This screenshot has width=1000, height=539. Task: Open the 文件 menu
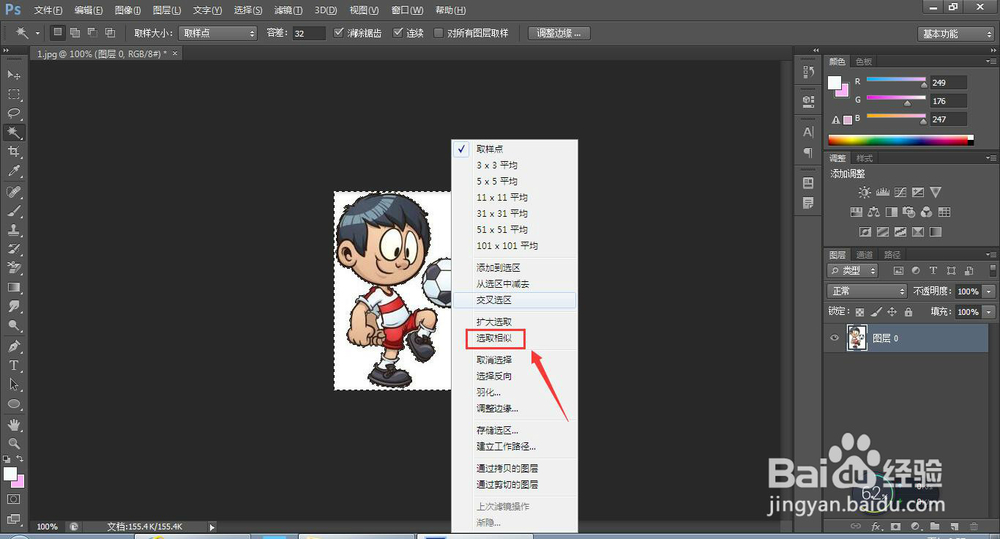(x=48, y=10)
